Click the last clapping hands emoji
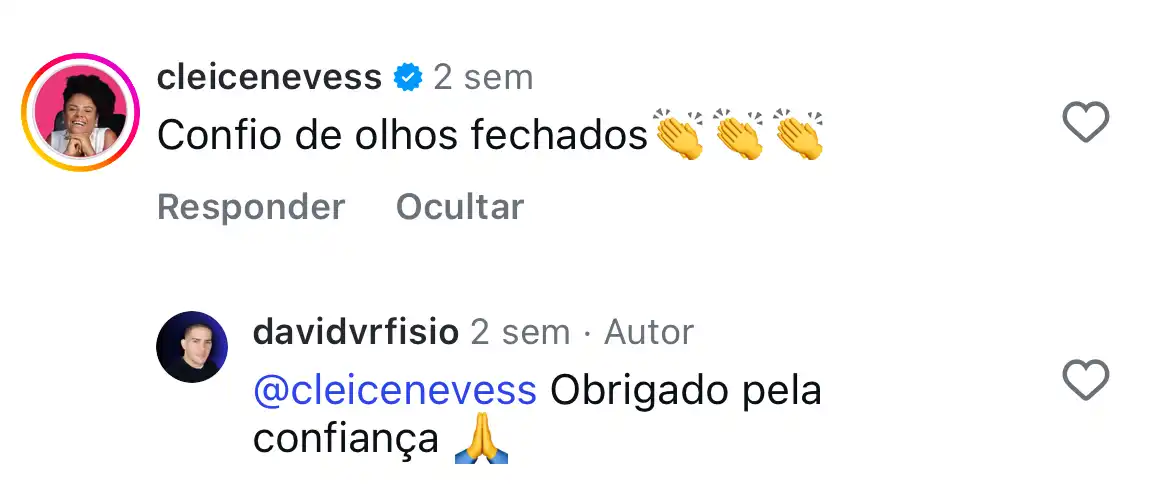The height and width of the screenshot is (487, 1170). tap(799, 136)
